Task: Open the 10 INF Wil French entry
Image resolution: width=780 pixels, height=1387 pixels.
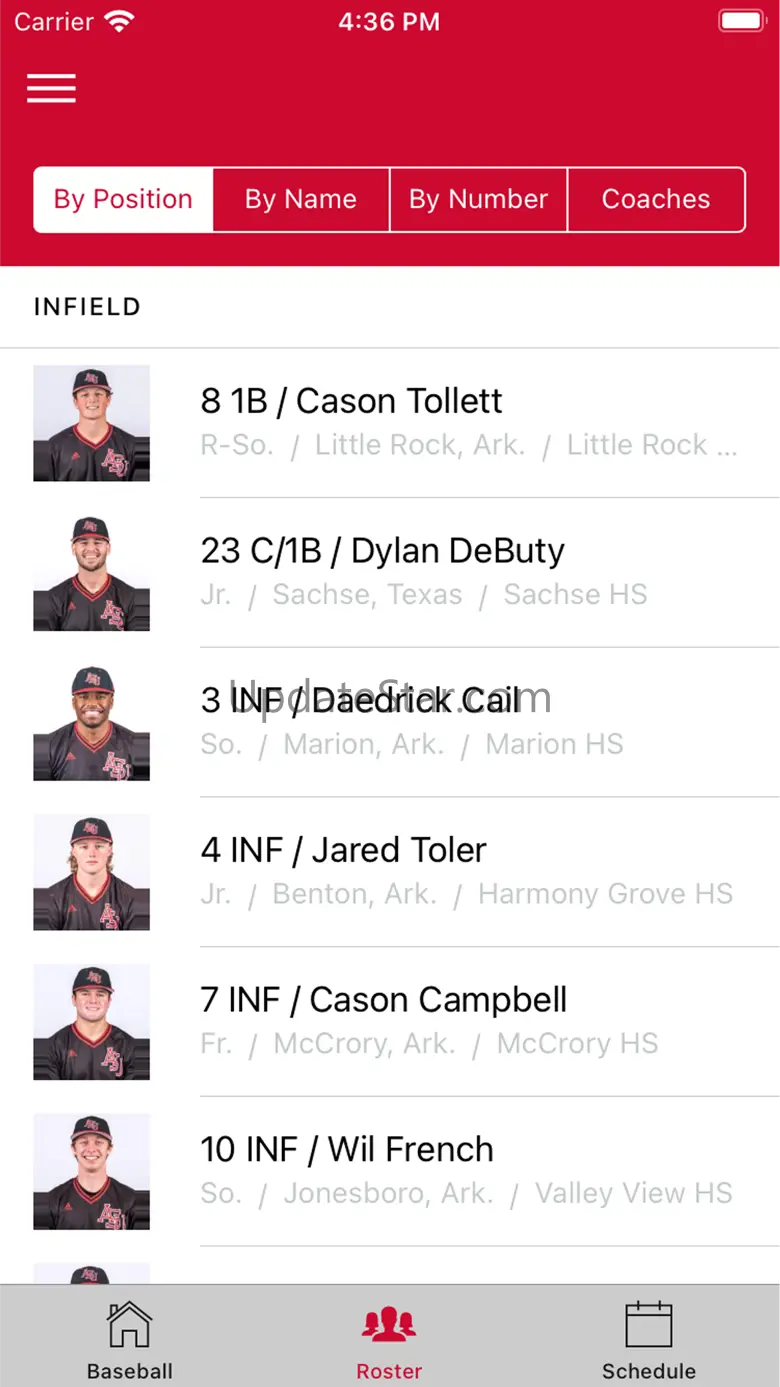Action: tap(390, 1172)
